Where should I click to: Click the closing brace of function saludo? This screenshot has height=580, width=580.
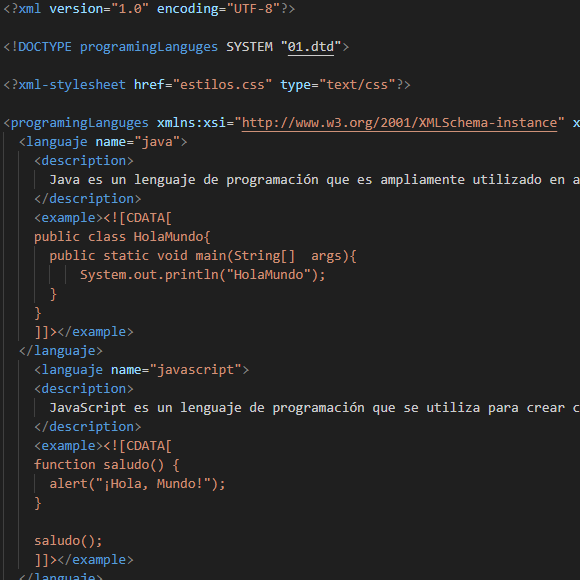pos(37,503)
